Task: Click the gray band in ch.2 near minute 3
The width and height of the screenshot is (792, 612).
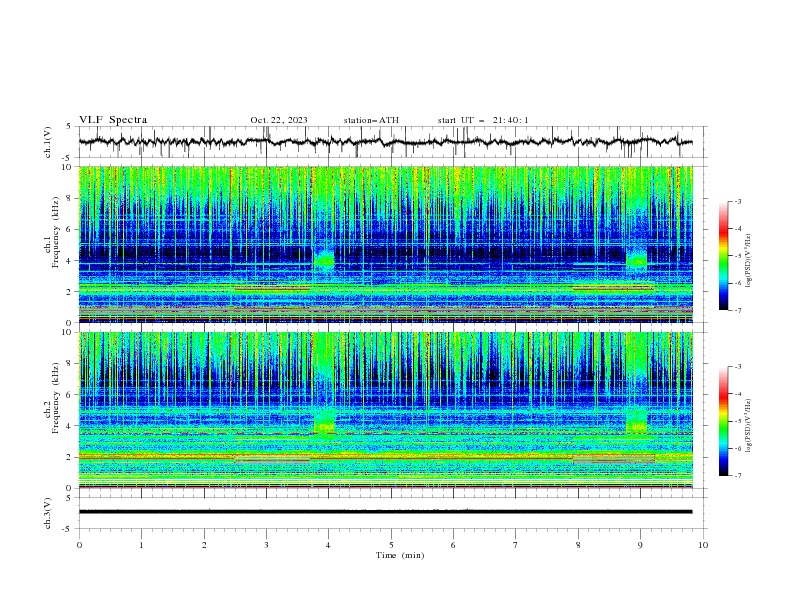Action: (x=272, y=460)
